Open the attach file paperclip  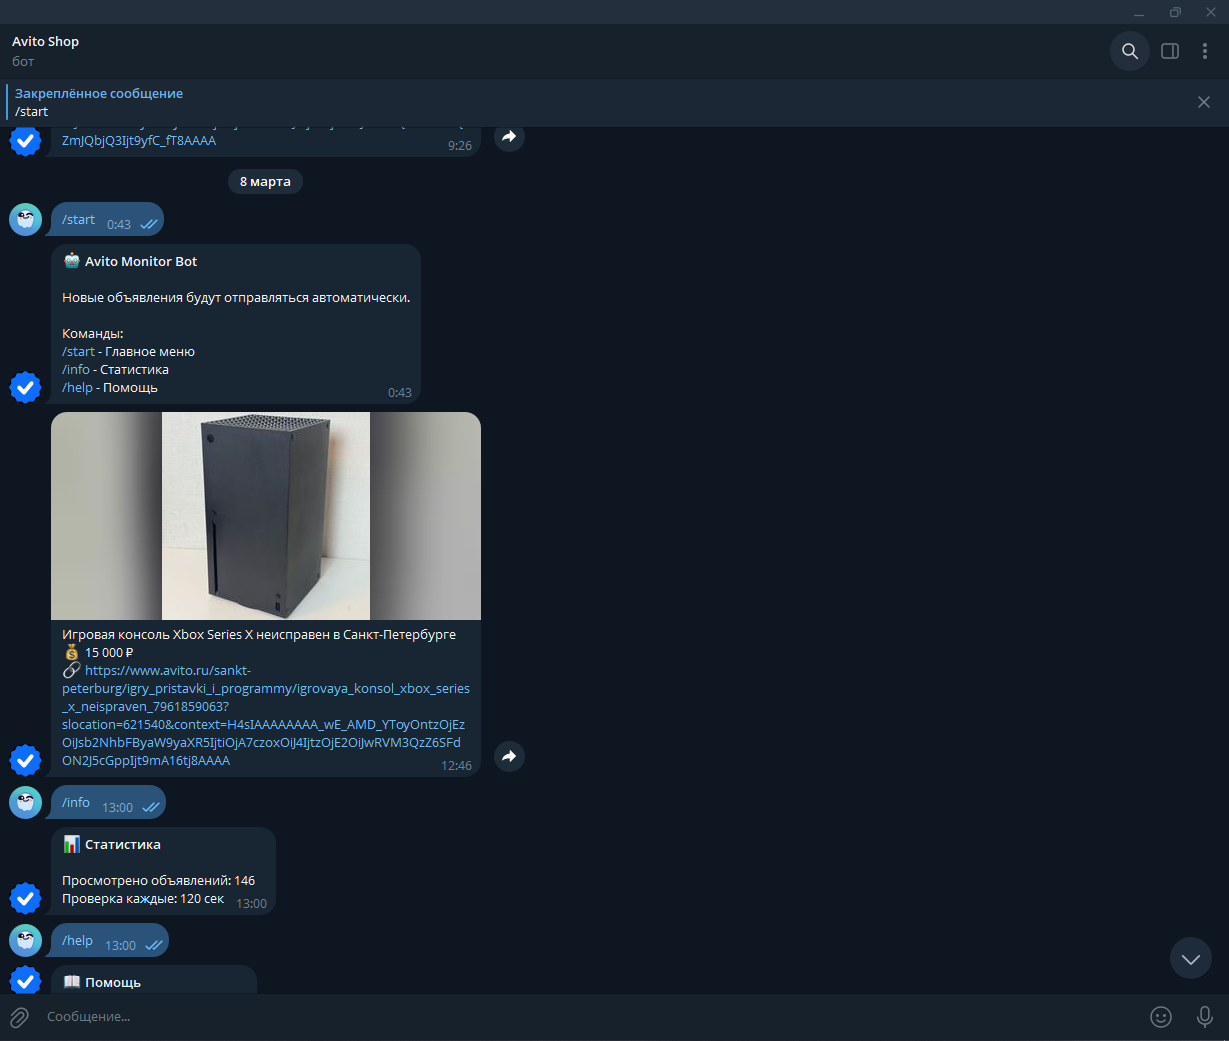(20, 1017)
